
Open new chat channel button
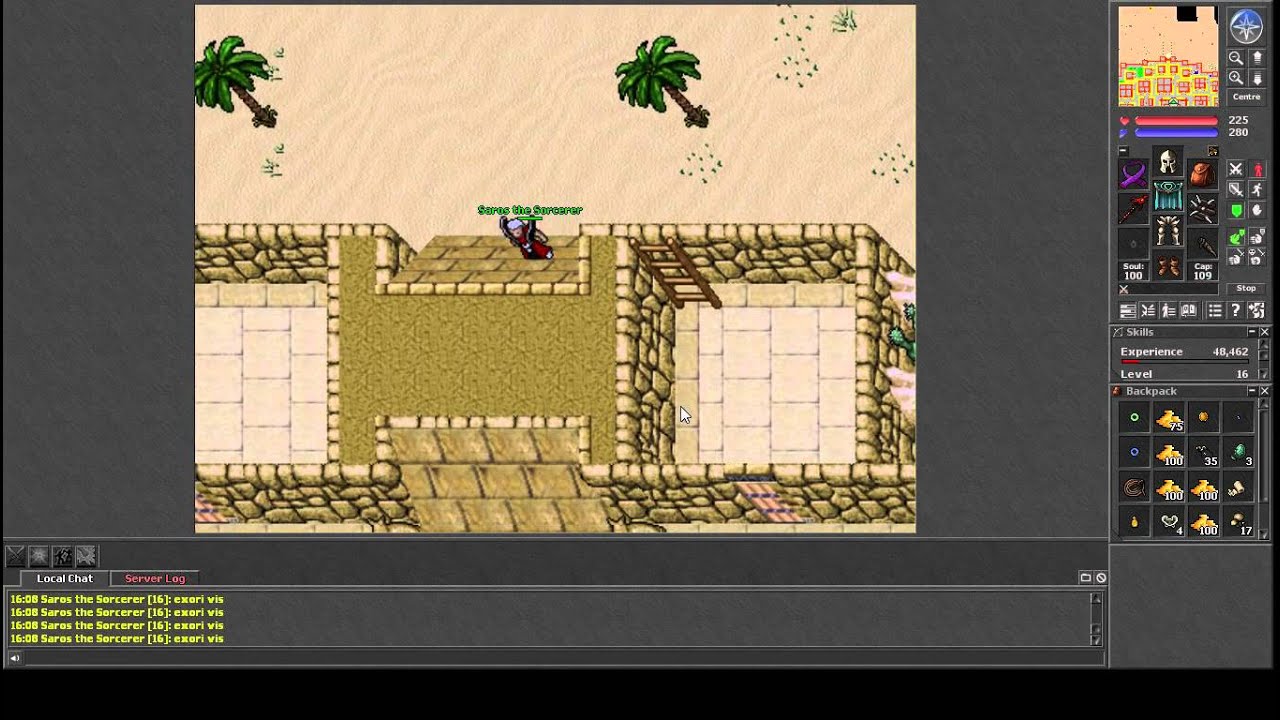pos(1085,577)
